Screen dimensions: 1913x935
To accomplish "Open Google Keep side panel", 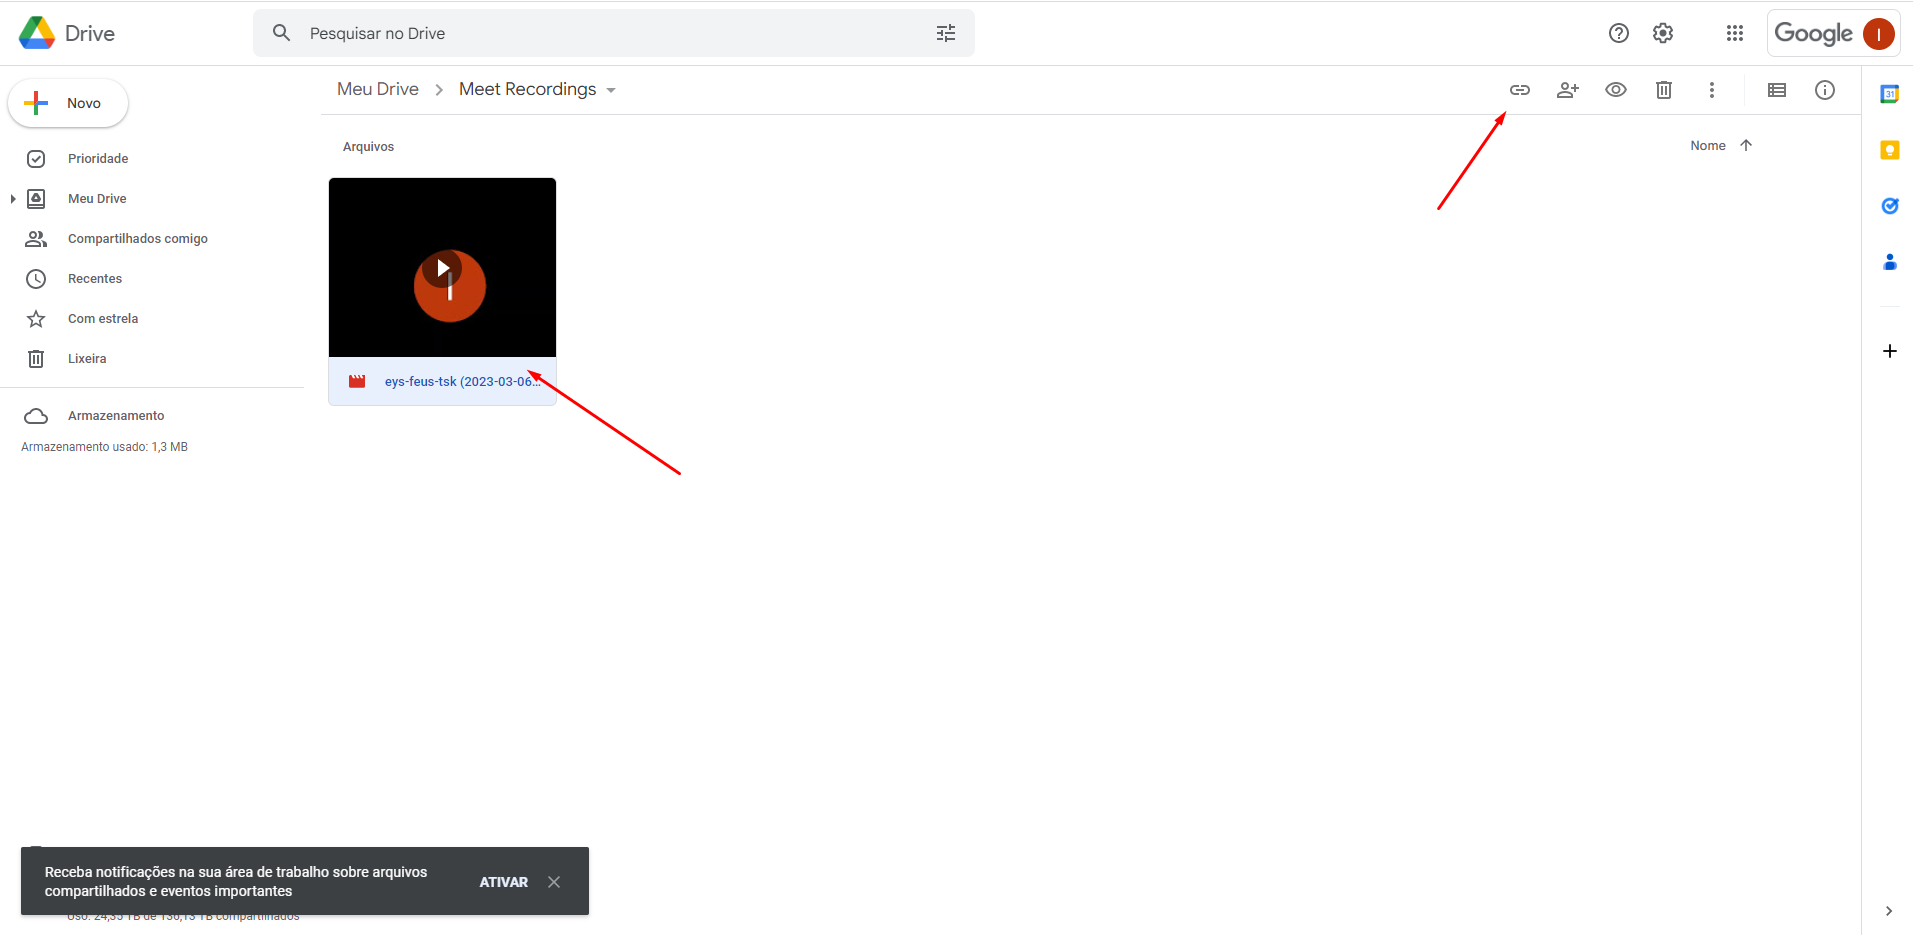I will click(x=1890, y=150).
